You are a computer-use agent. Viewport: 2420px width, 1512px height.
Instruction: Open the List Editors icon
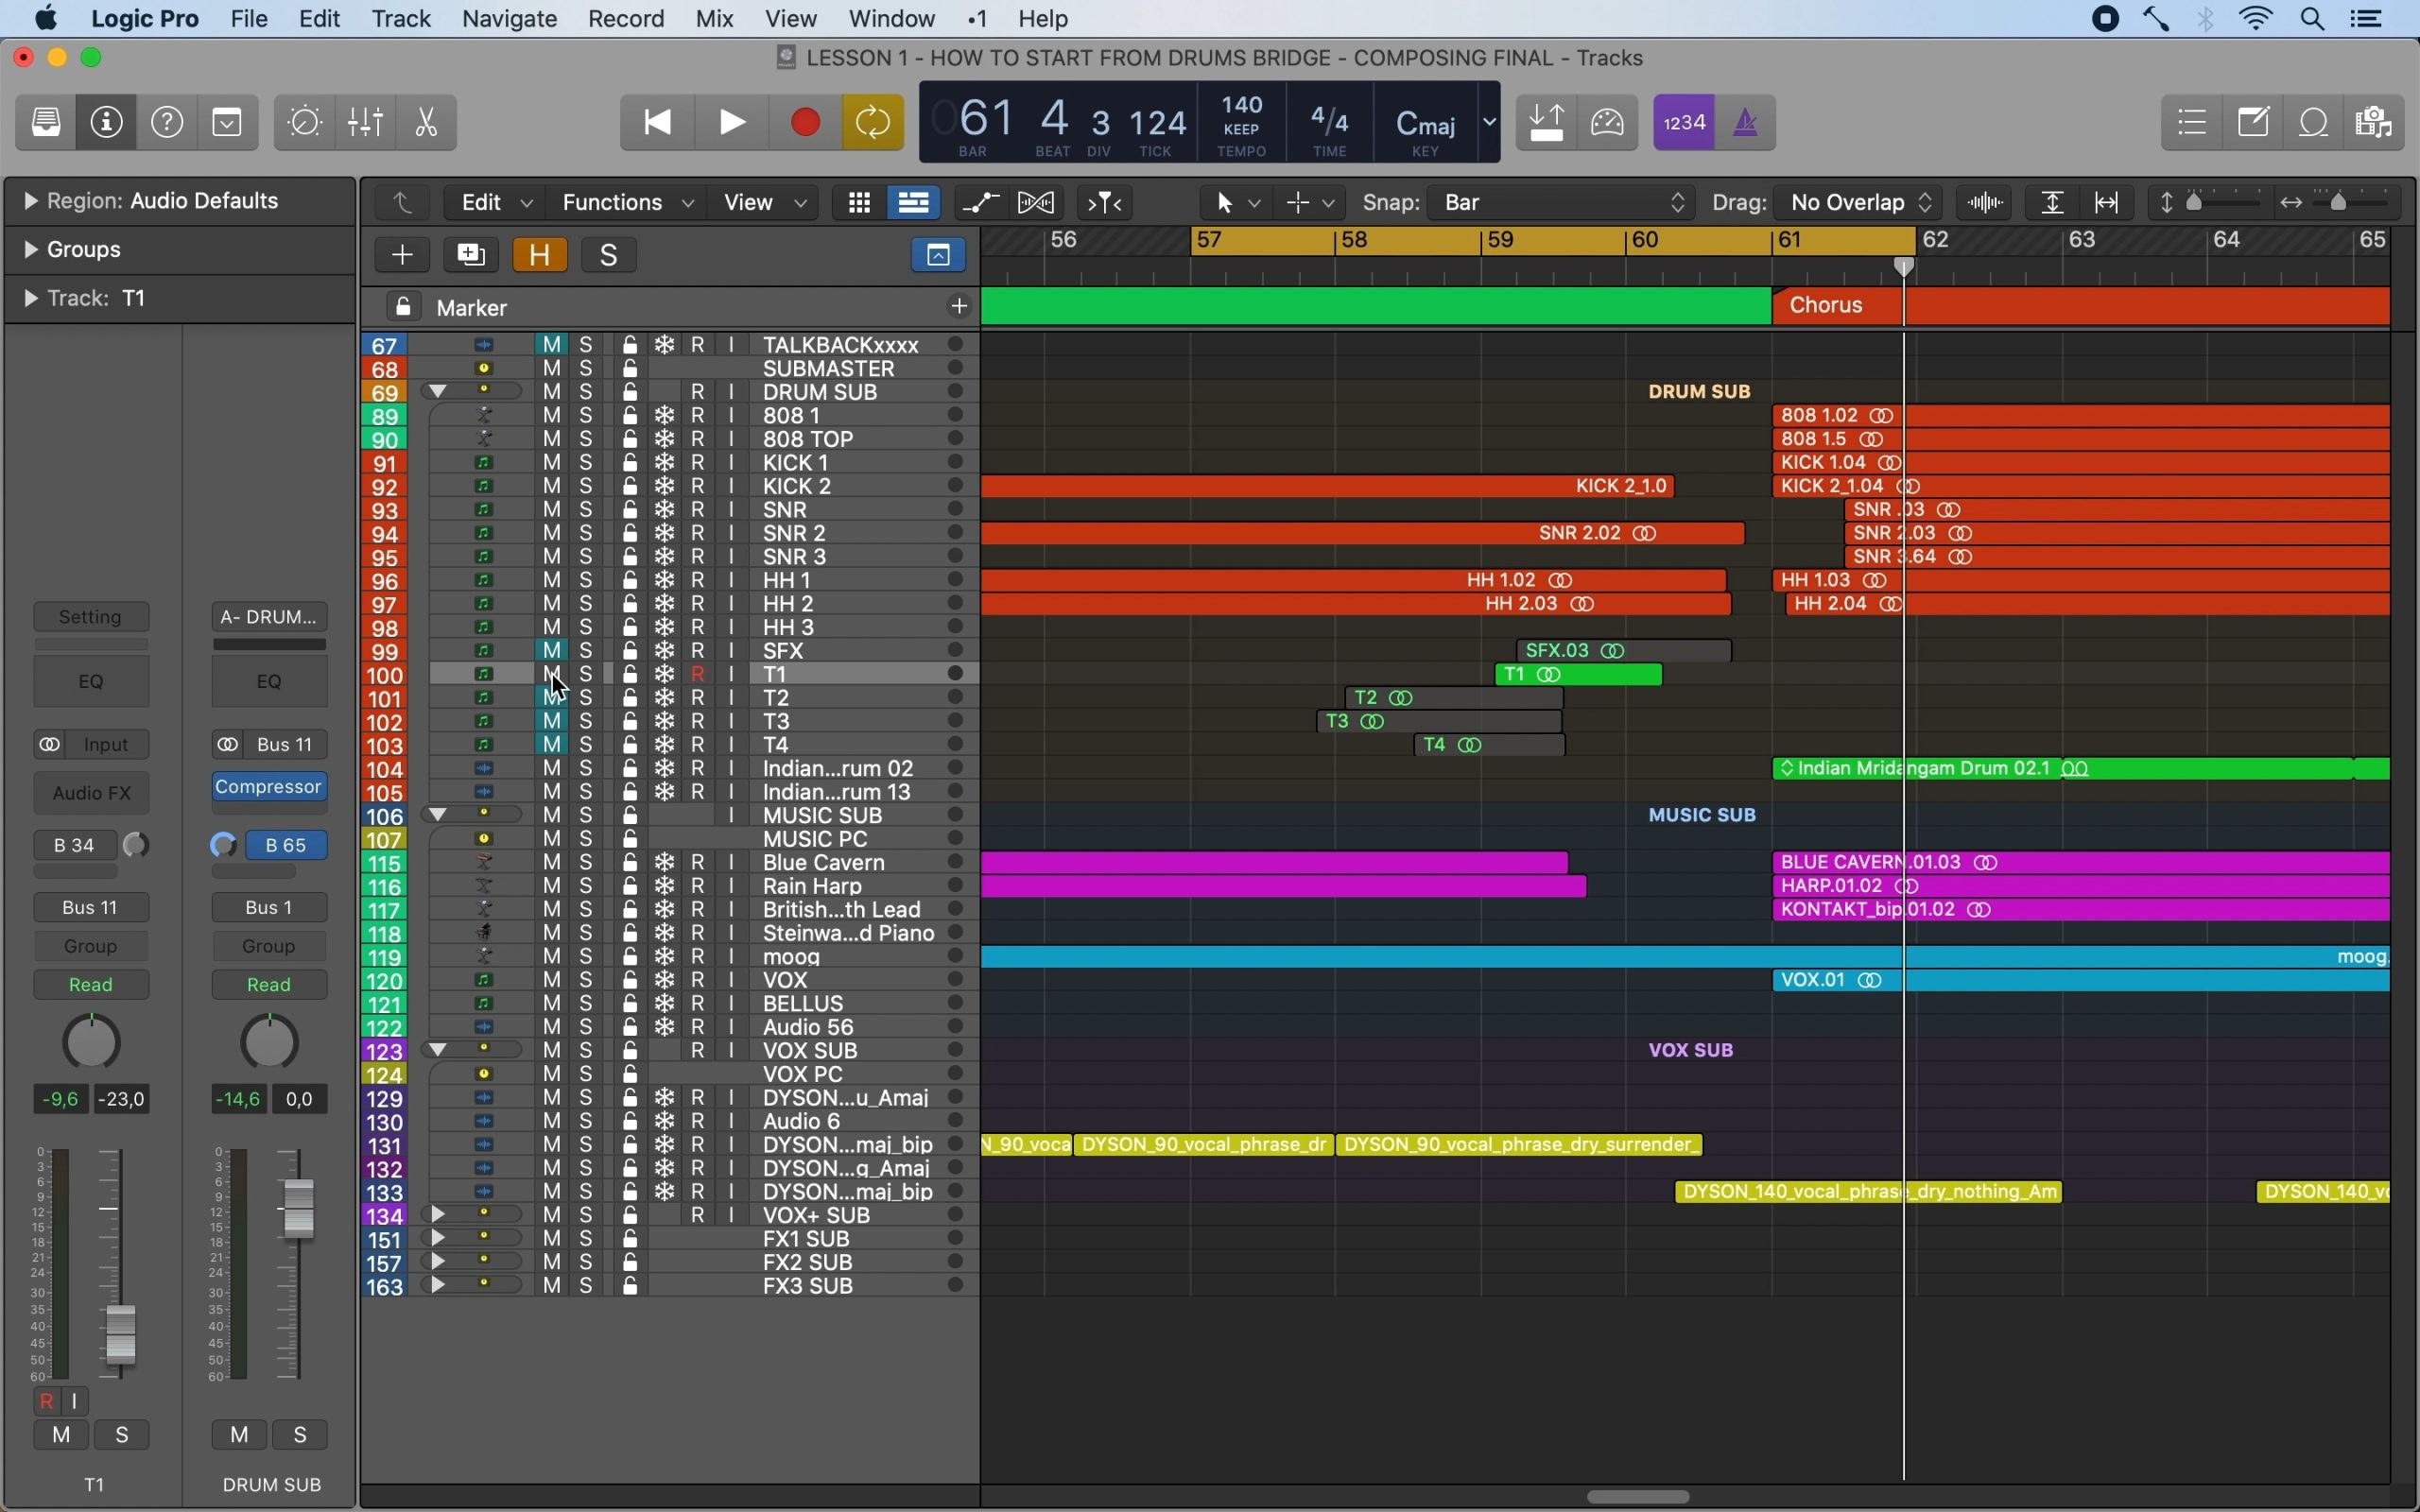click(x=2192, y=123)
